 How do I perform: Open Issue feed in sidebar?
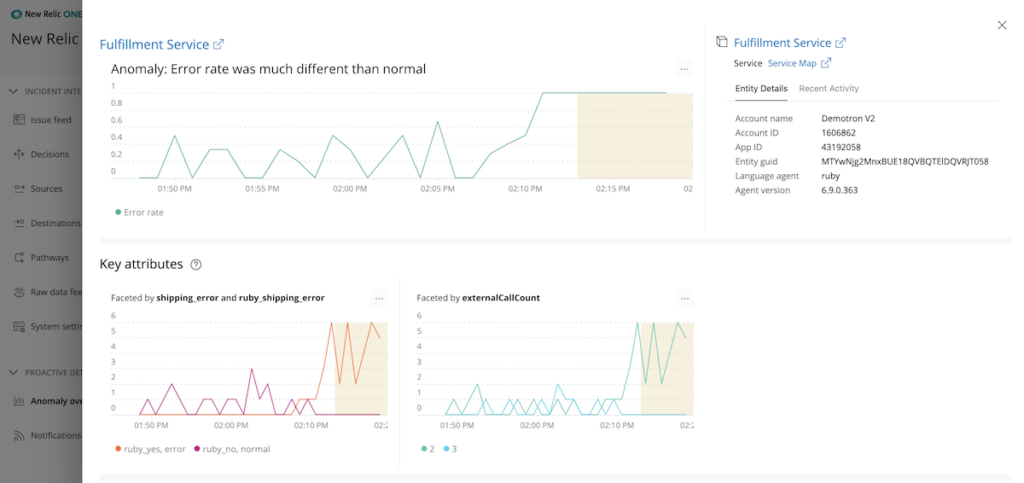point(51,120)
